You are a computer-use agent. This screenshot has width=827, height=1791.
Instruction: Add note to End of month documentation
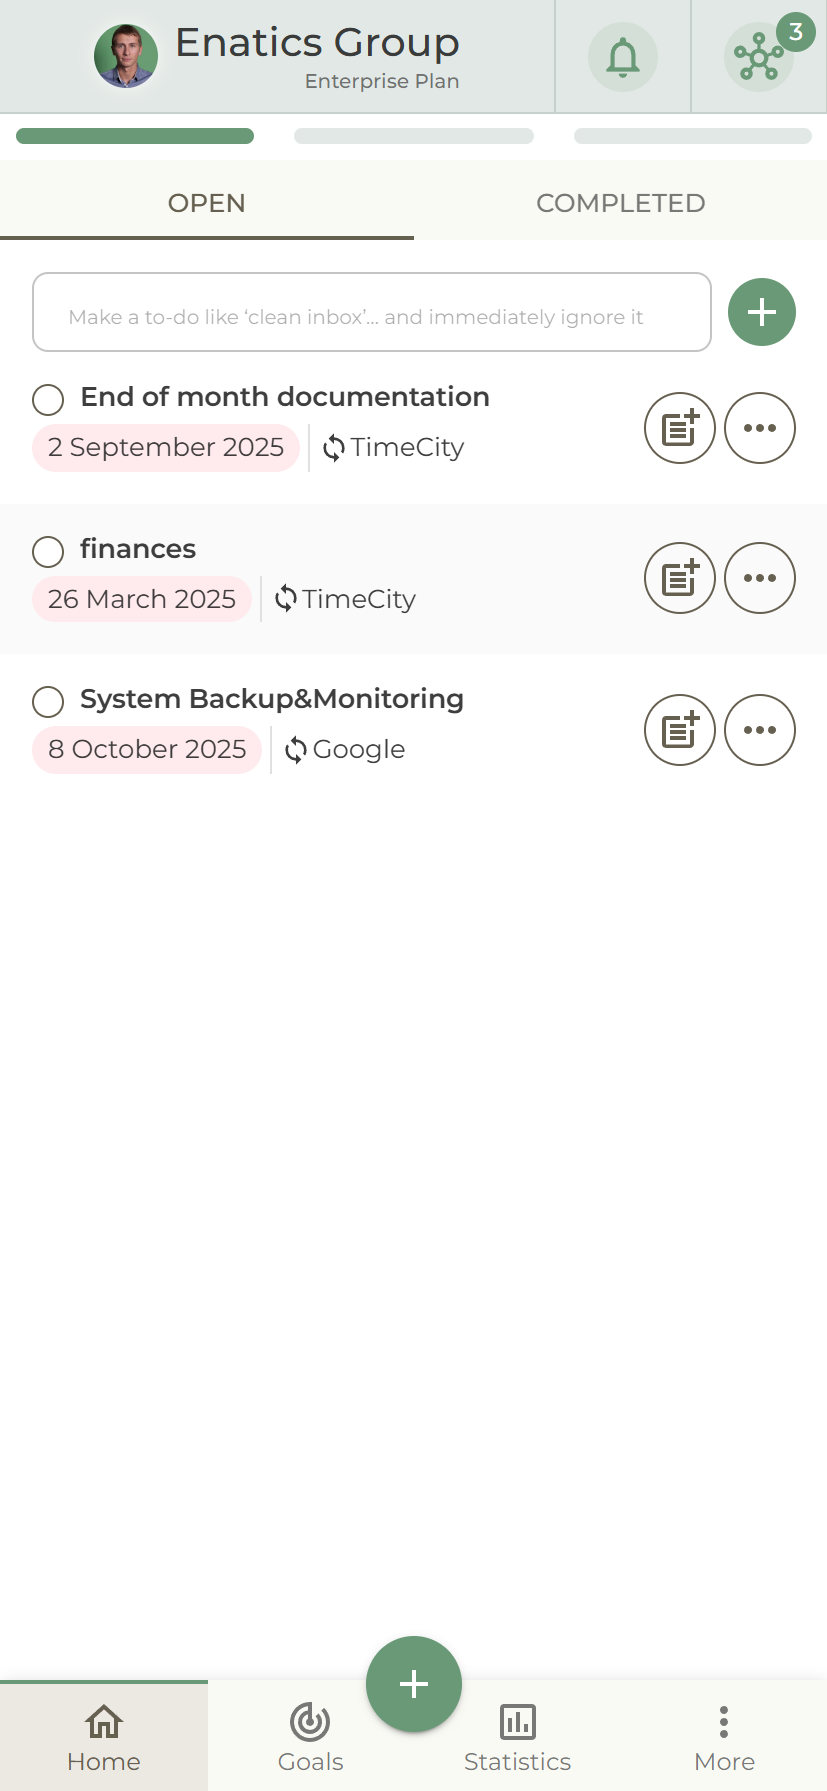[x=680, y=428]
